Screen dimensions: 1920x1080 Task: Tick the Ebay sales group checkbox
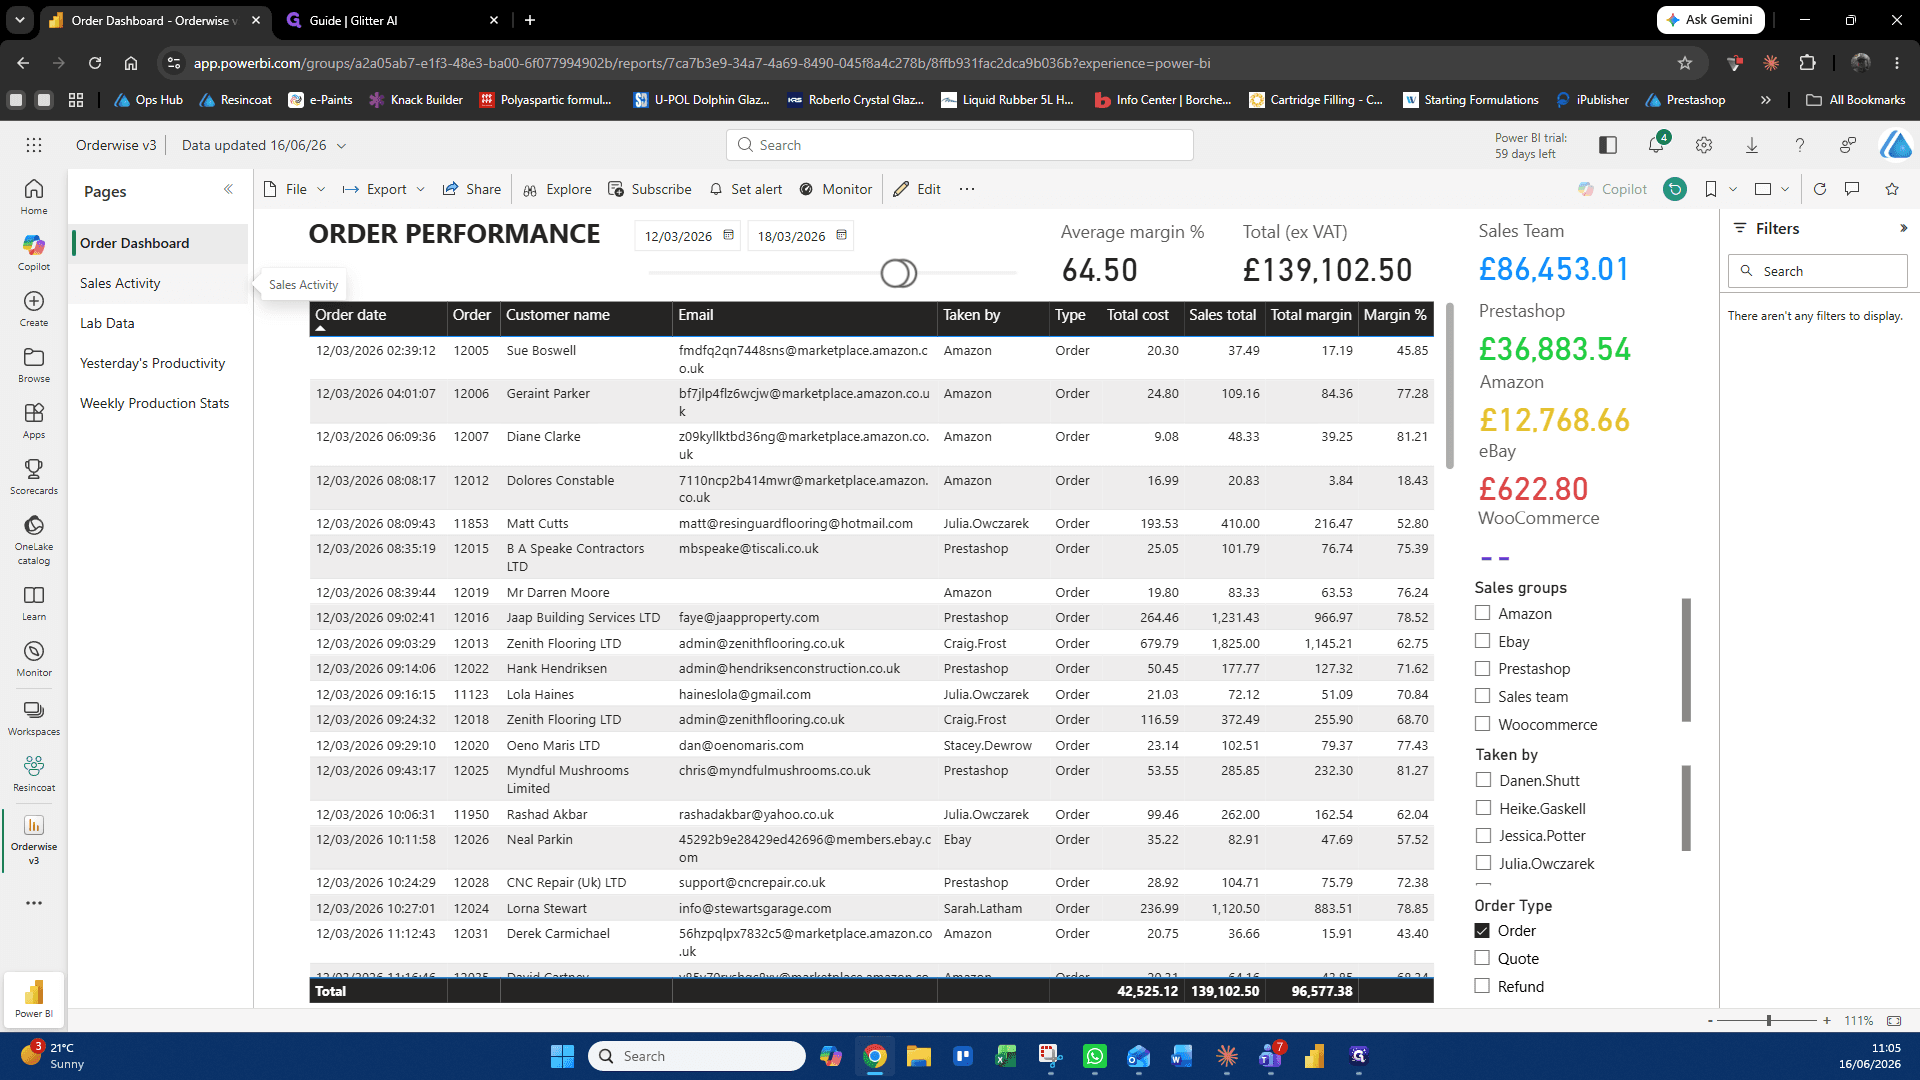[x=1483, y=641]
